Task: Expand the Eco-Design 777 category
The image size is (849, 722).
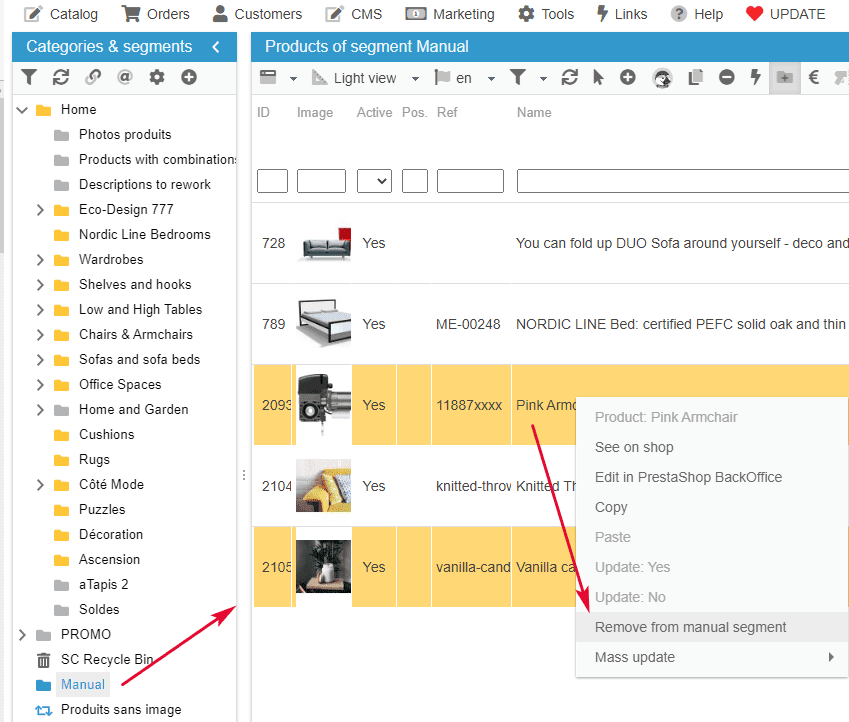Action: (x=40, y=210)
